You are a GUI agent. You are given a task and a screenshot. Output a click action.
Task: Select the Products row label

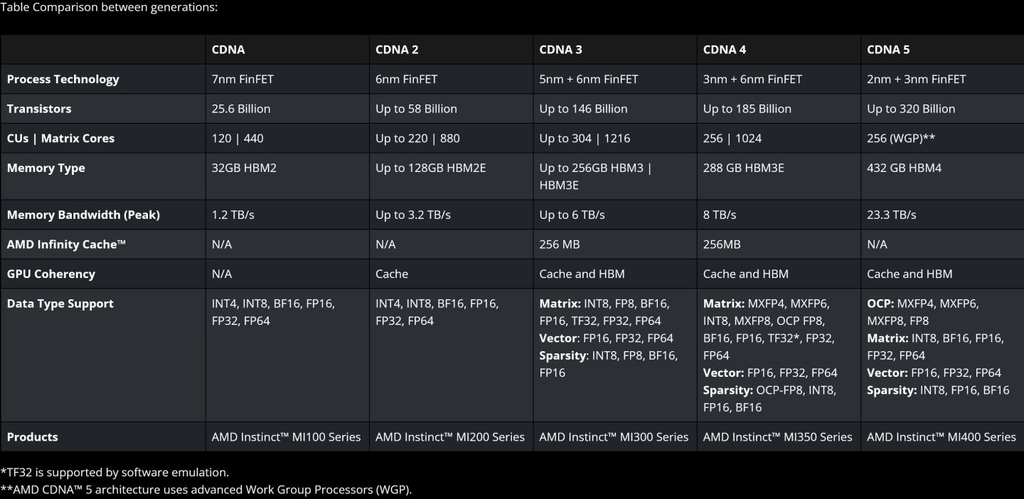32,437
